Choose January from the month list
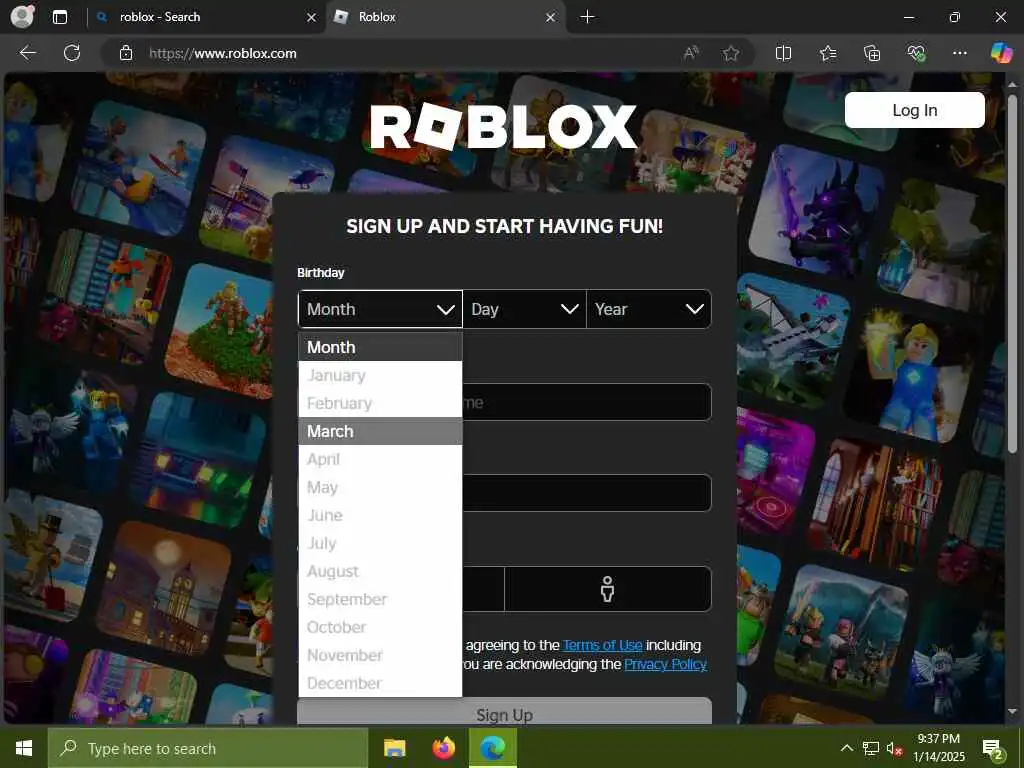The width and height of the screenshot is (1024, 768). [380, 375]
